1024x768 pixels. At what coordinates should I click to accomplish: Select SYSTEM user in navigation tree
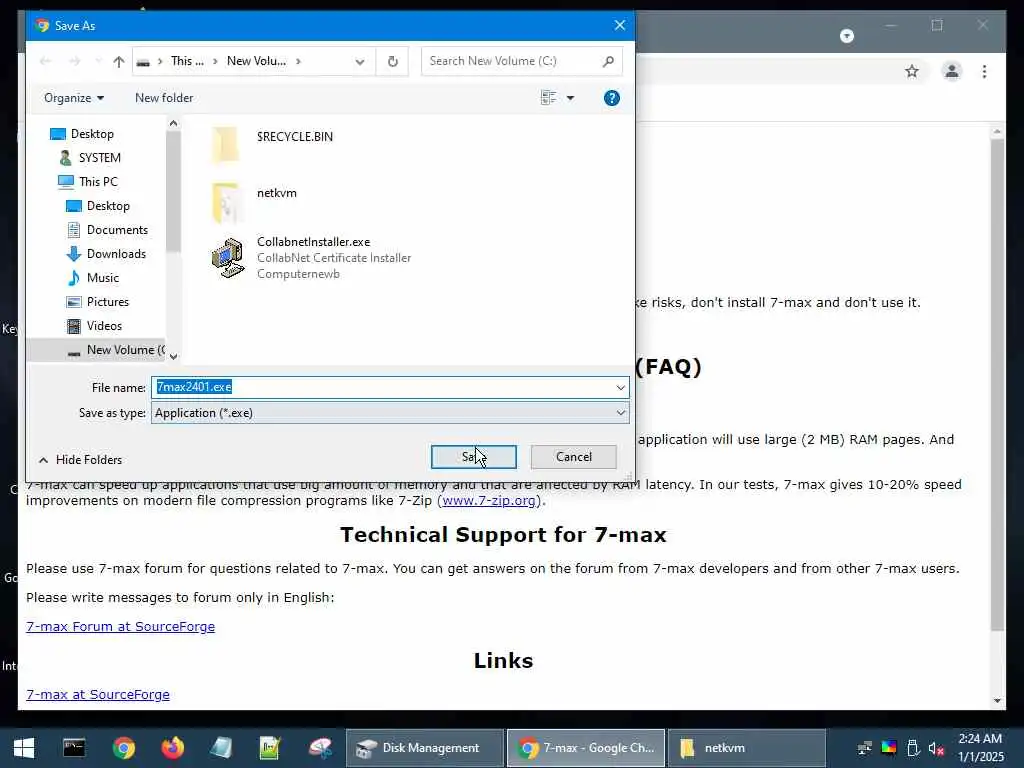tap(99, 158)
